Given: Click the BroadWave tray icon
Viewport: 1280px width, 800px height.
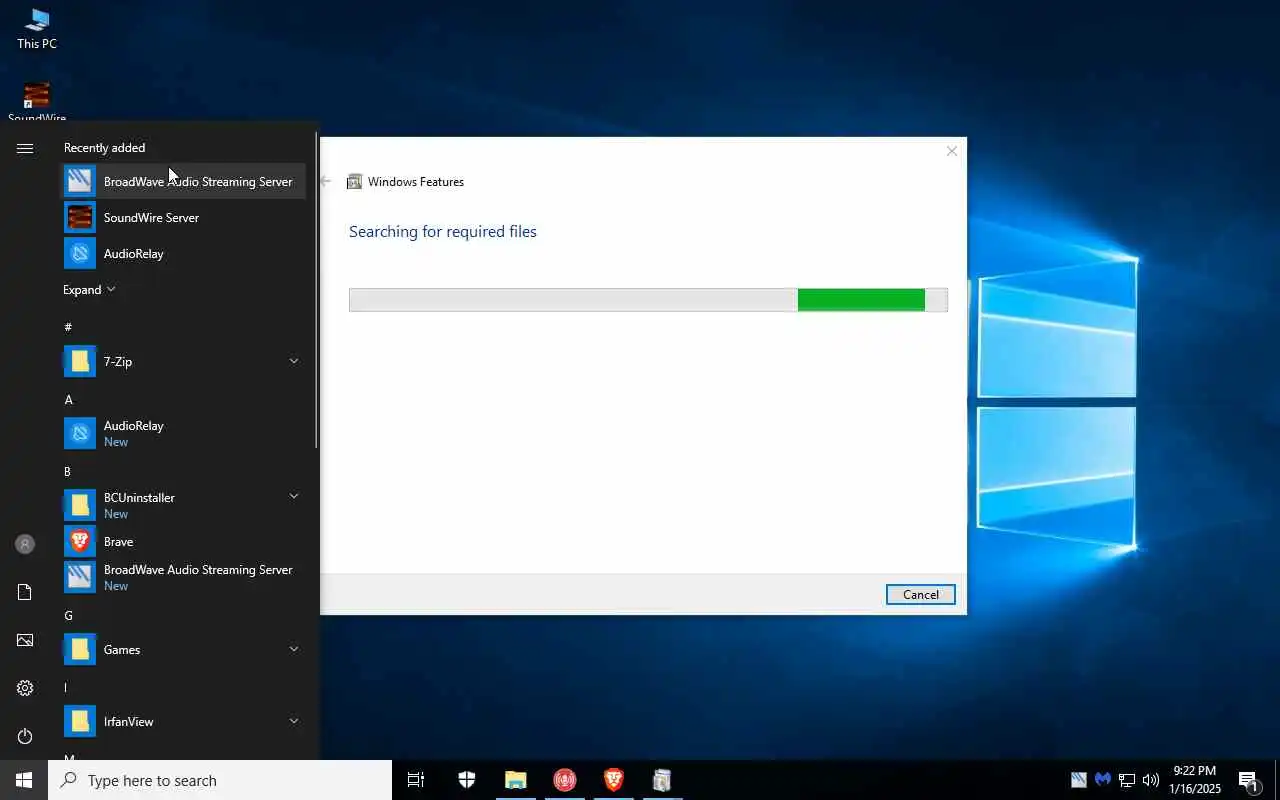Looking at the screenshot, I should point(1079,780).
